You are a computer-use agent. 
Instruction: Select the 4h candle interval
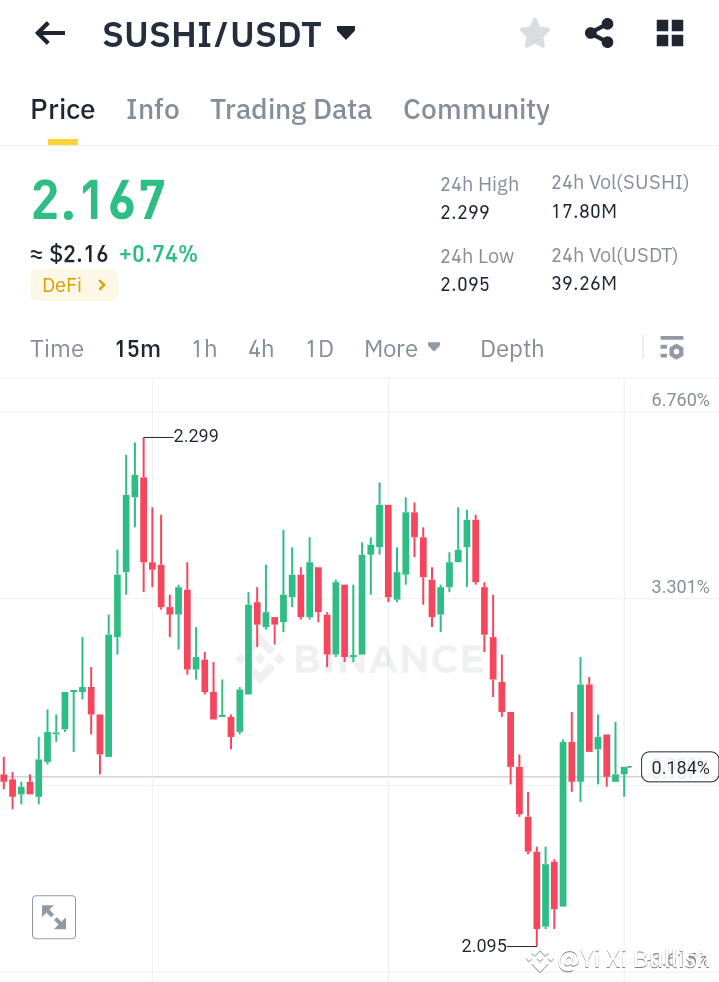point(261,348)
